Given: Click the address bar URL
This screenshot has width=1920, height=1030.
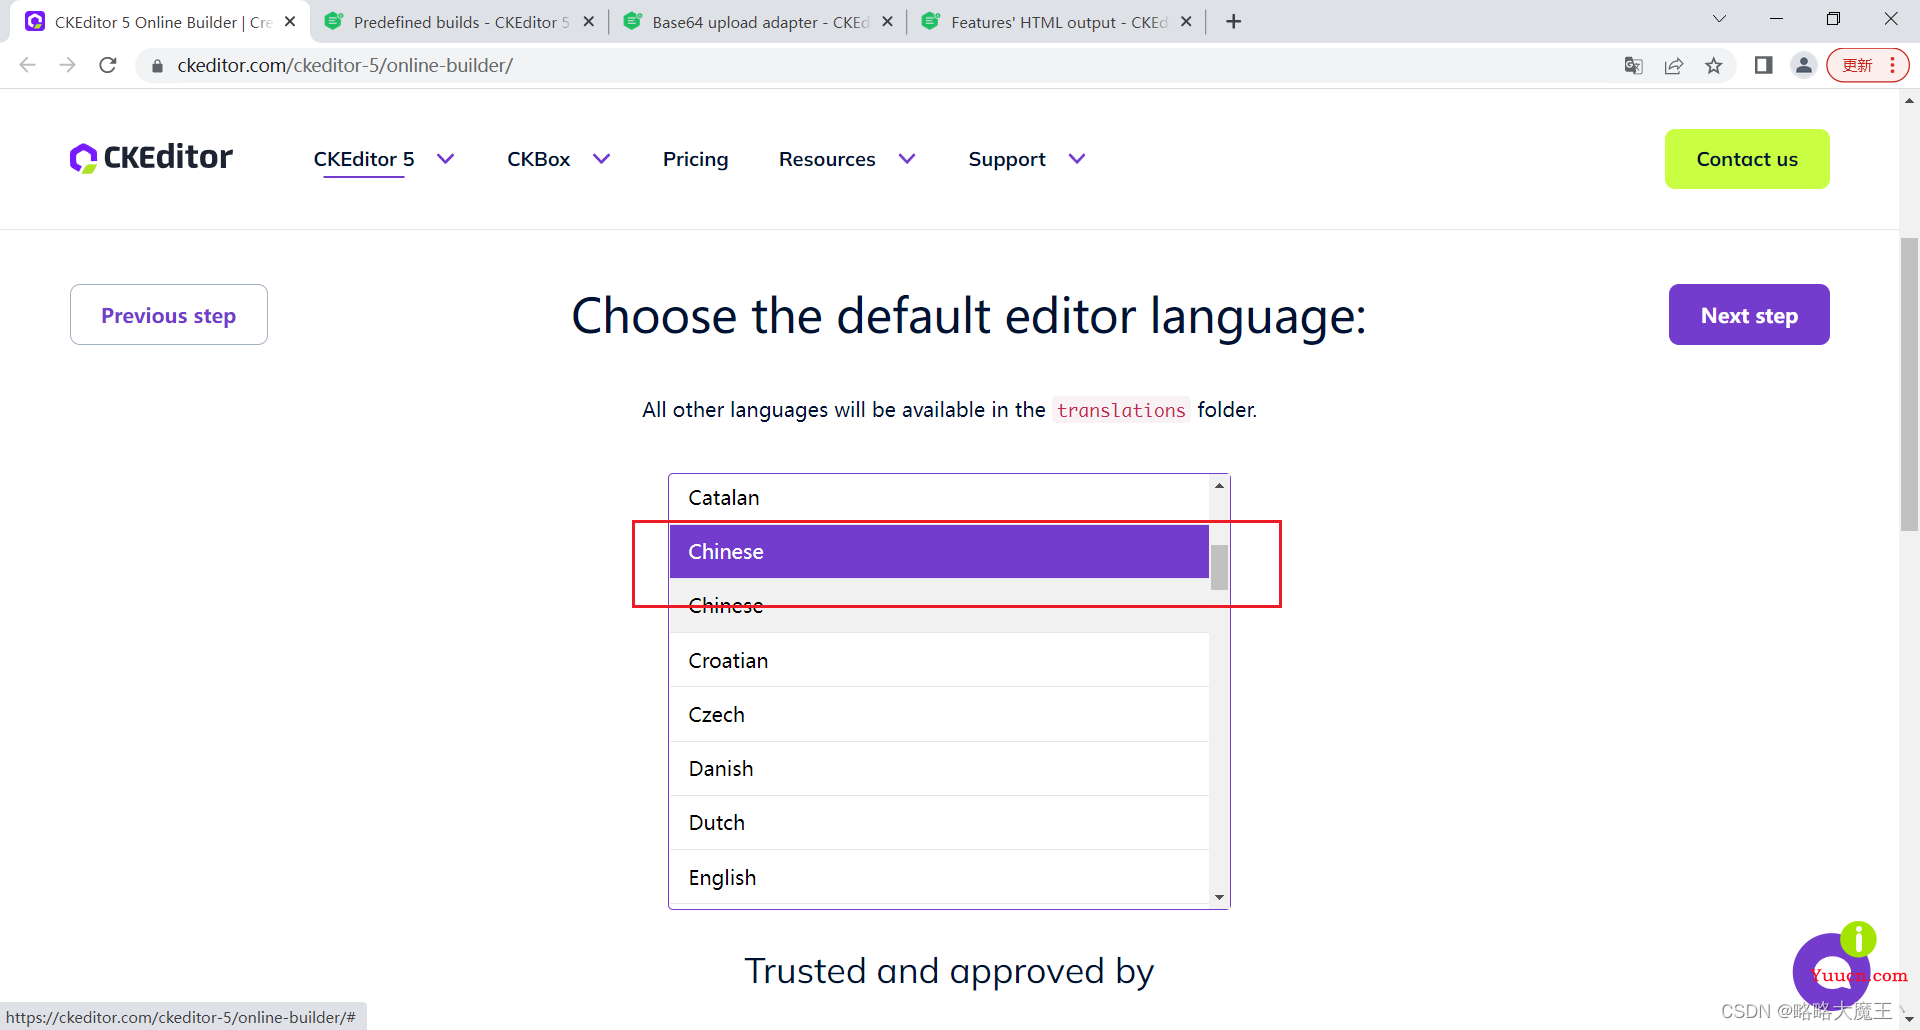Looking at the screenshot, I should pos(345,65).
